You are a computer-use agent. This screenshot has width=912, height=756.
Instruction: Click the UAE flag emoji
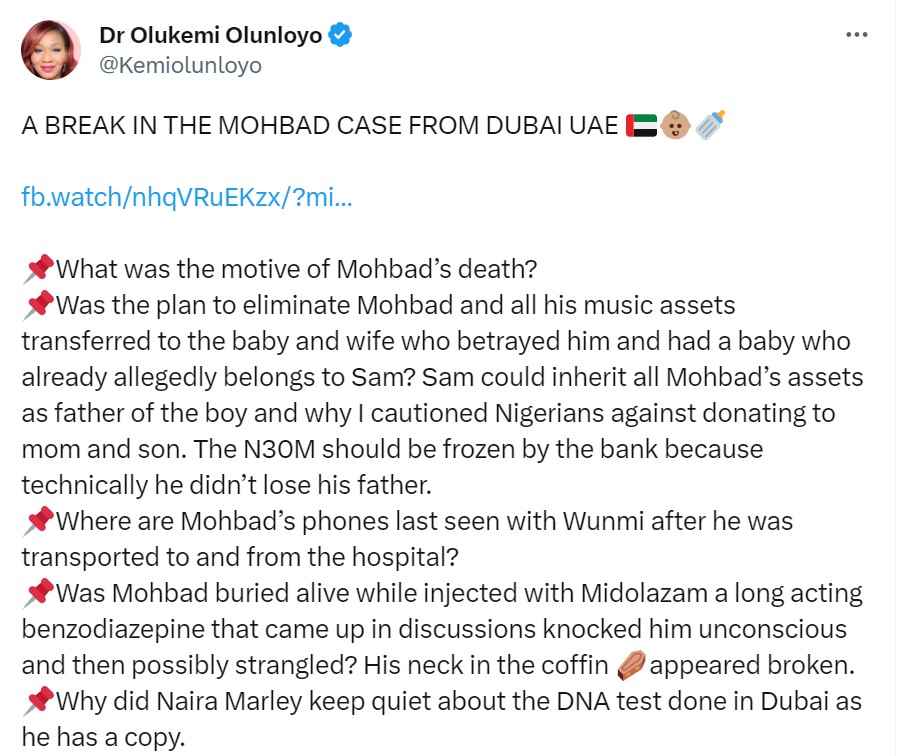tap(641, 125)
